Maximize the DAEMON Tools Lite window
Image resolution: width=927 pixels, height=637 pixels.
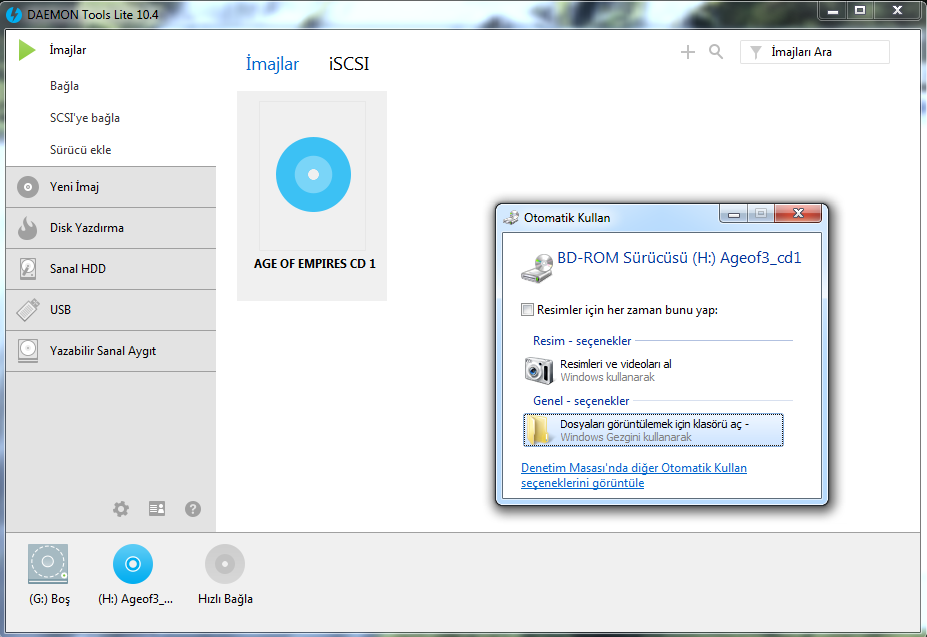point(860,10)
